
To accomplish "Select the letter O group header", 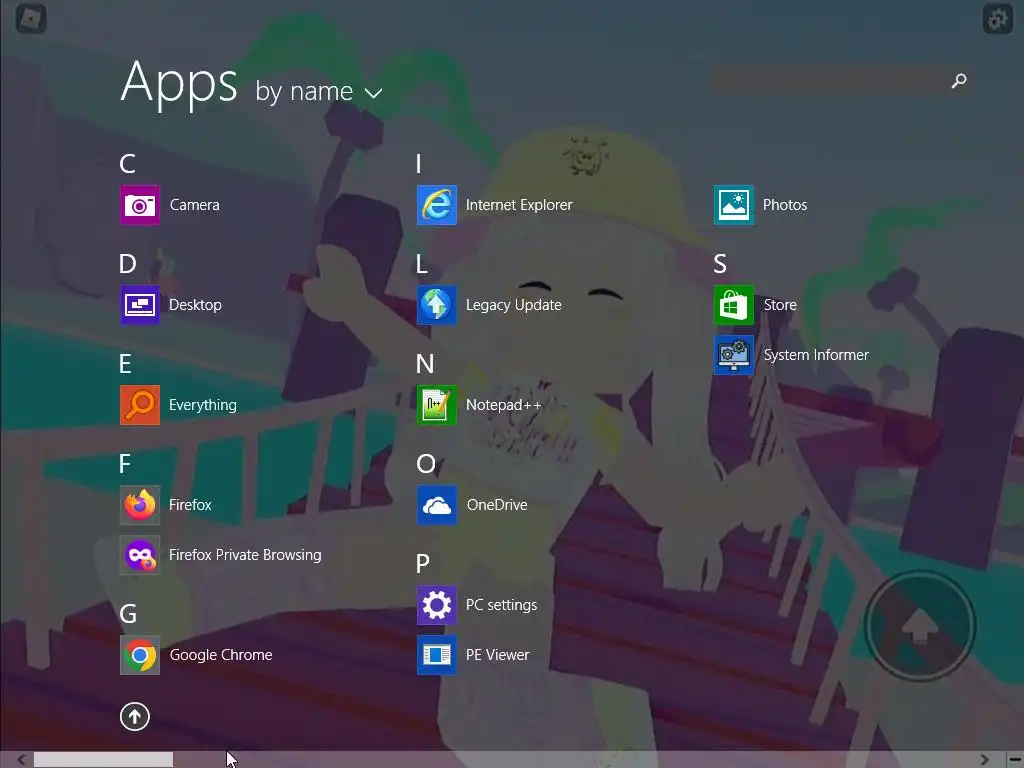I will coord(426,464).
